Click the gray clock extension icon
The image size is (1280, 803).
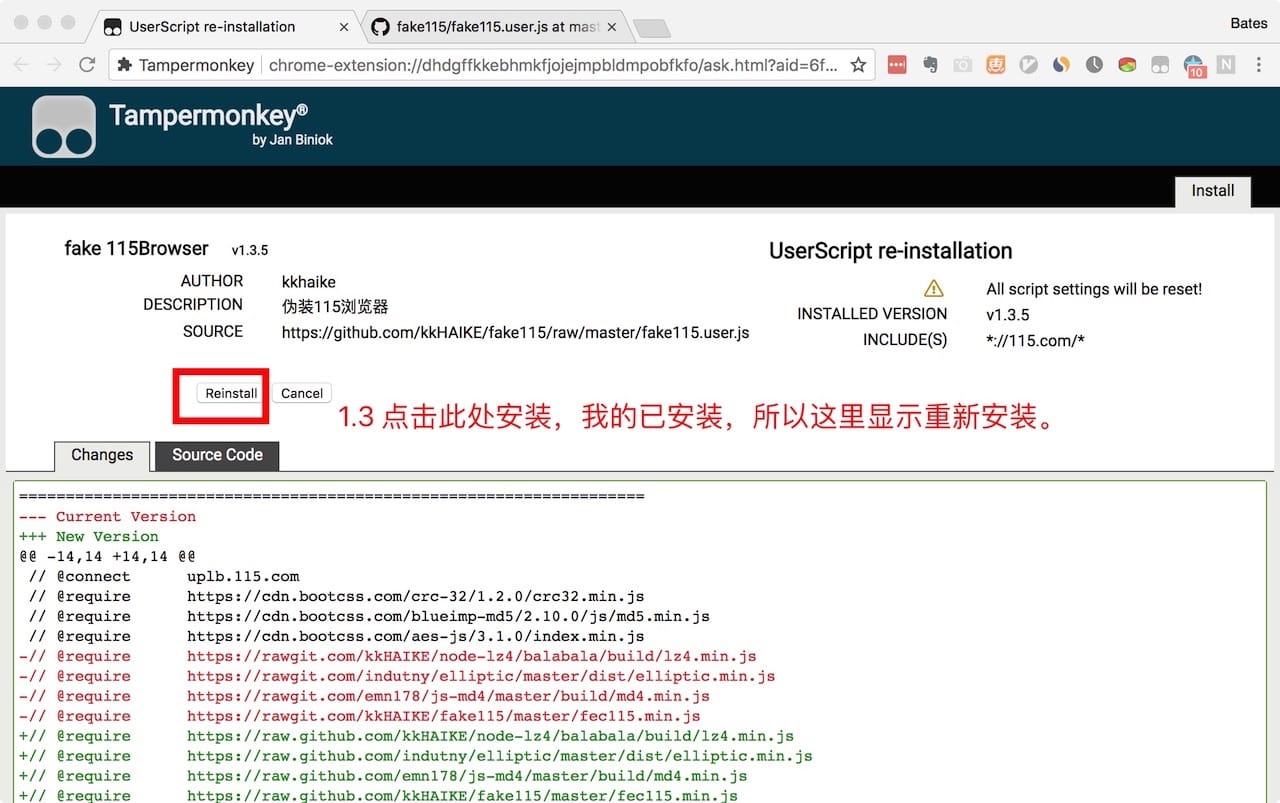click(x=1094, y=65)
